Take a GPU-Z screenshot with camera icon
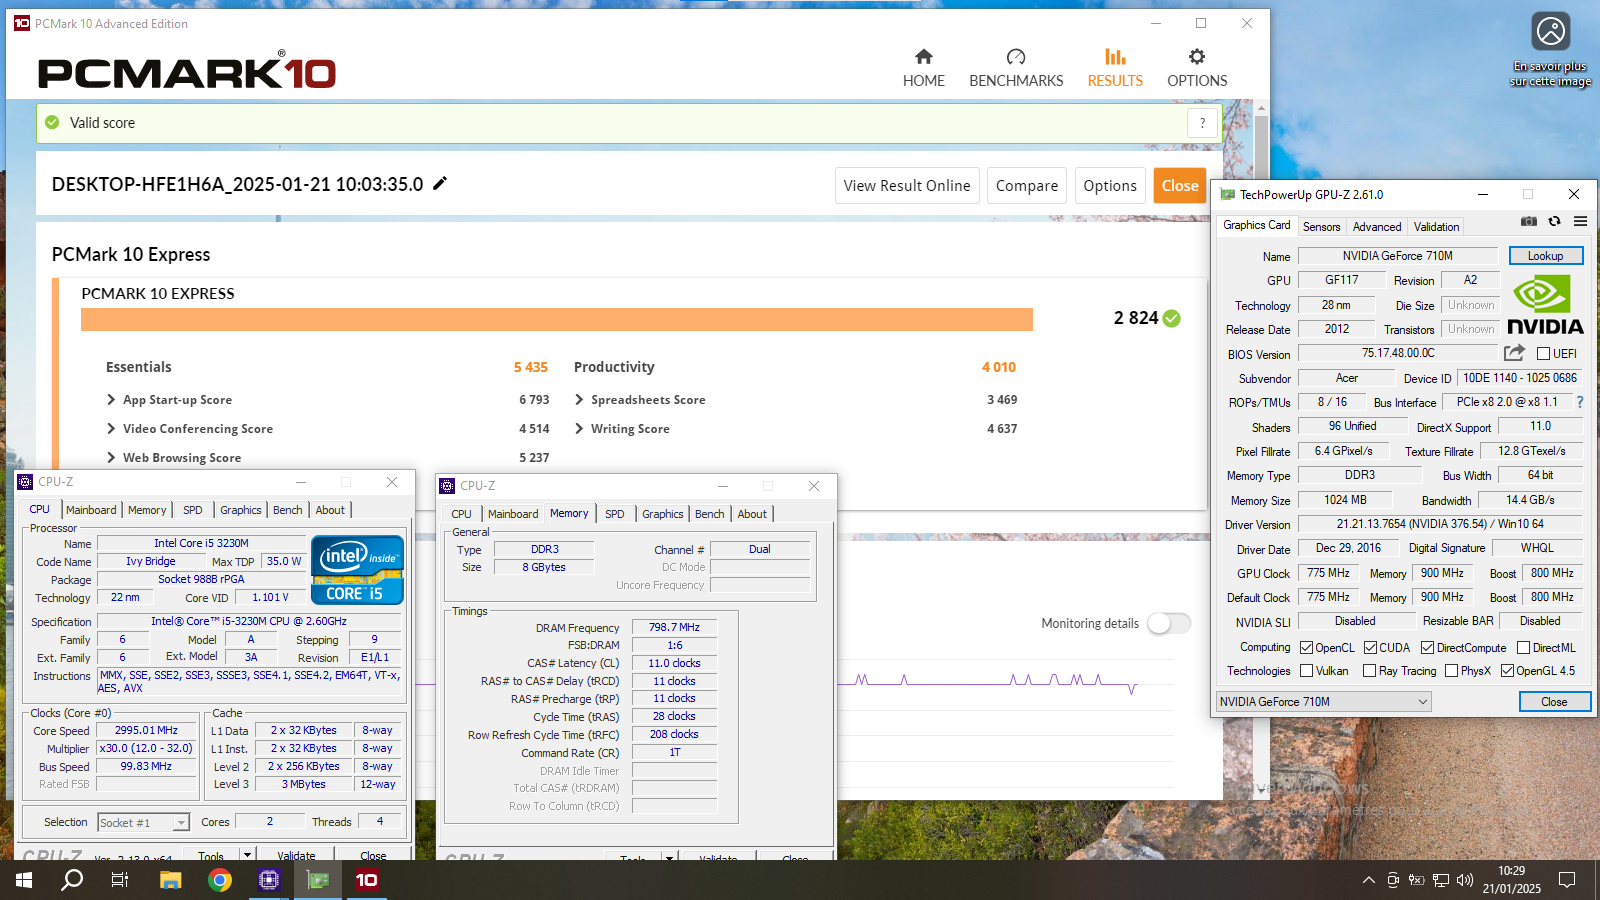Image resolution: width=1600 pixels, height=900 pixels. [x=1529, y=221]
